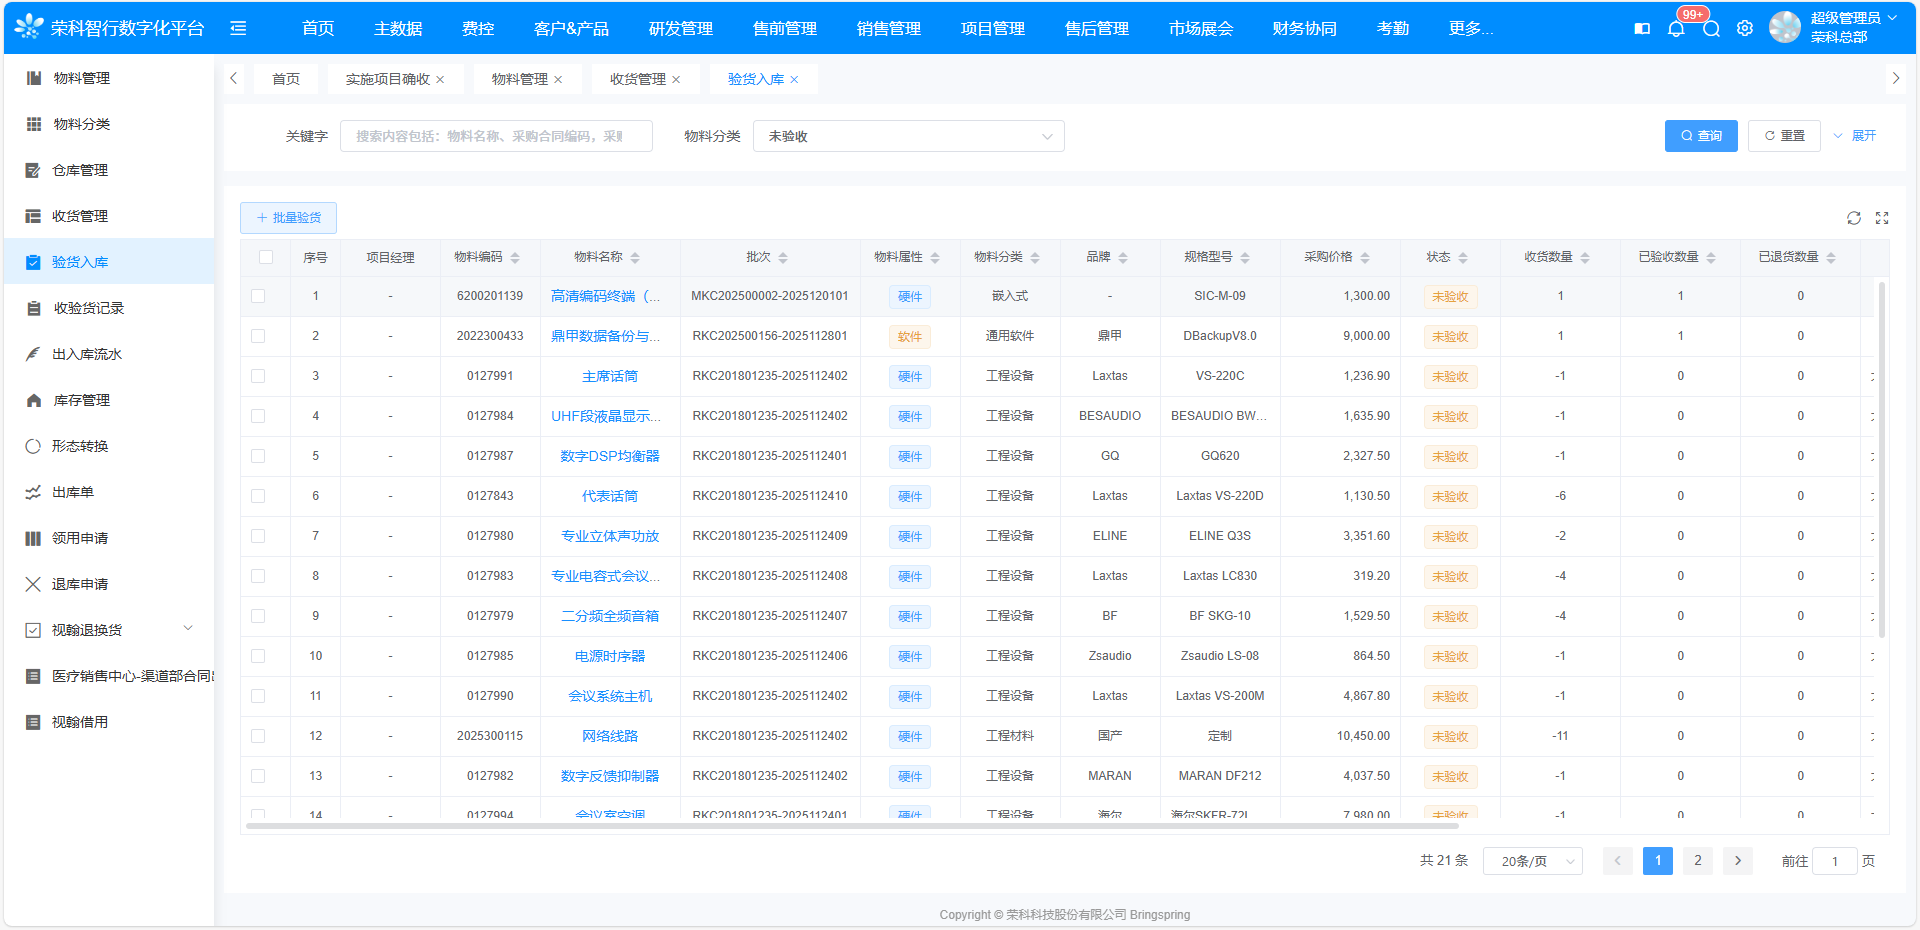Click the 查询 search button
The width and height of the screenshot is (1920, 930).
click(x=1701, y=136)
